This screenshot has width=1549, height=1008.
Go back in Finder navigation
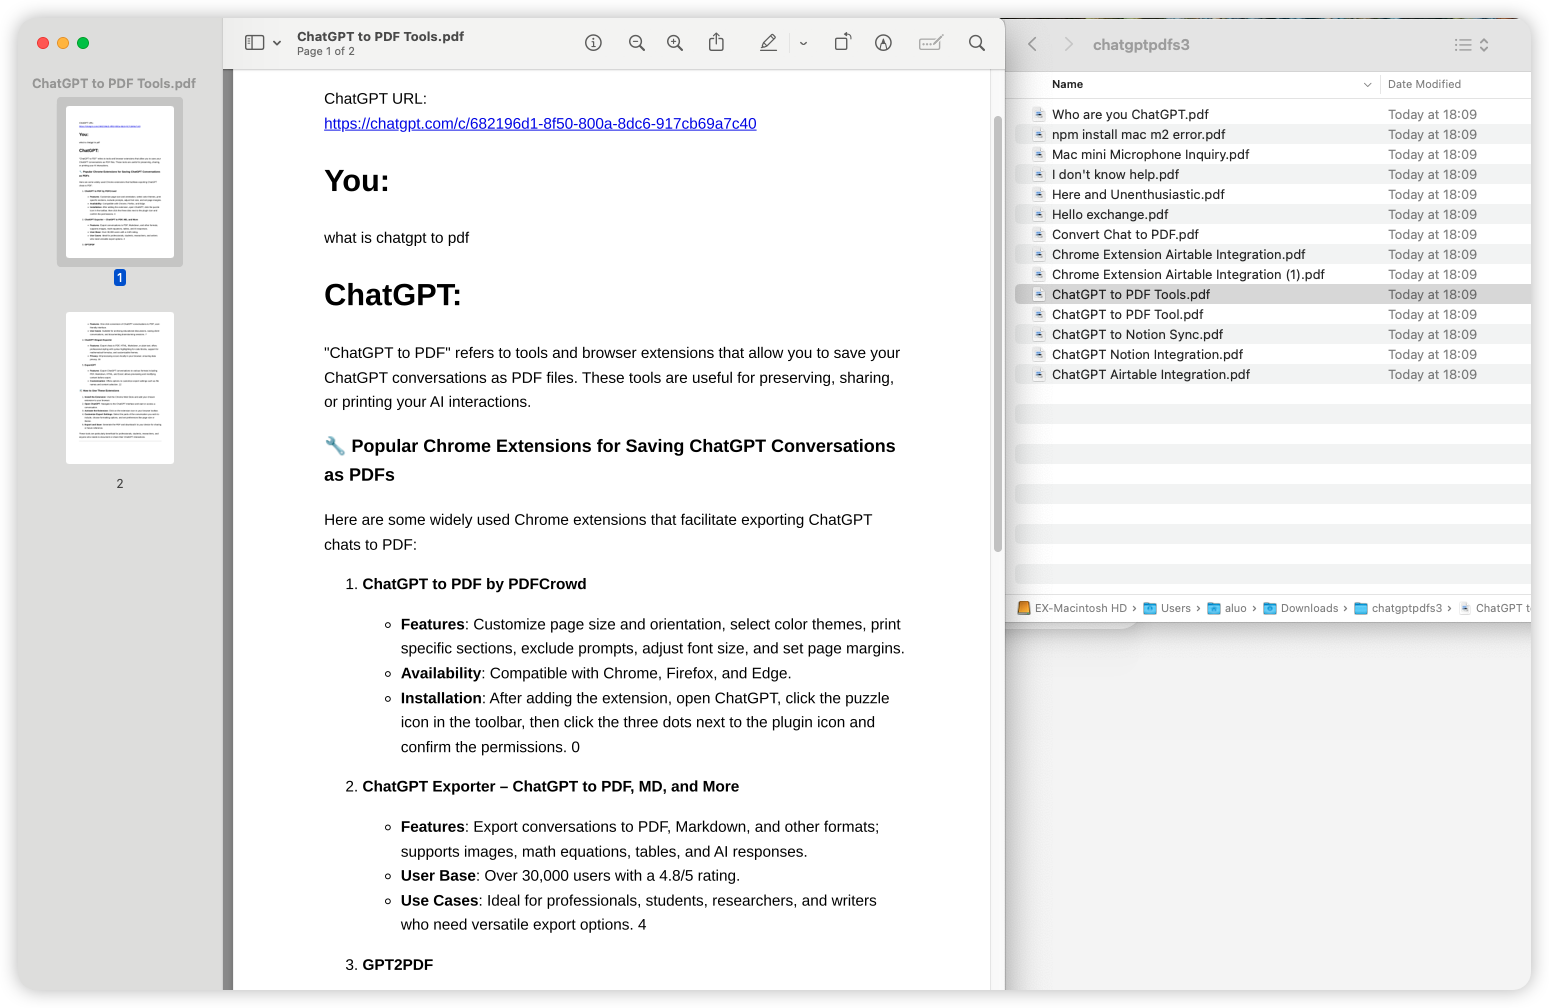coord(1032,44)
